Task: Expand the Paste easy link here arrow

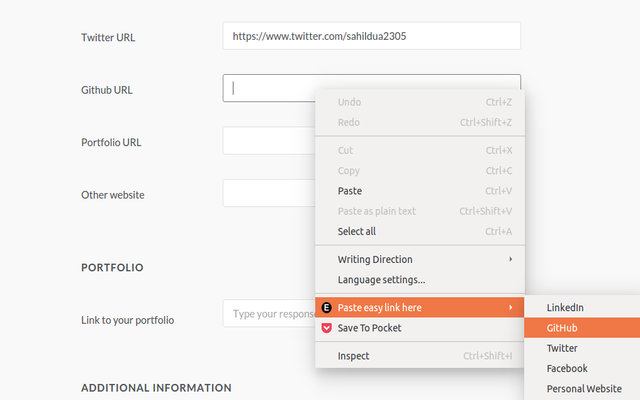Action: click(510, 307)
